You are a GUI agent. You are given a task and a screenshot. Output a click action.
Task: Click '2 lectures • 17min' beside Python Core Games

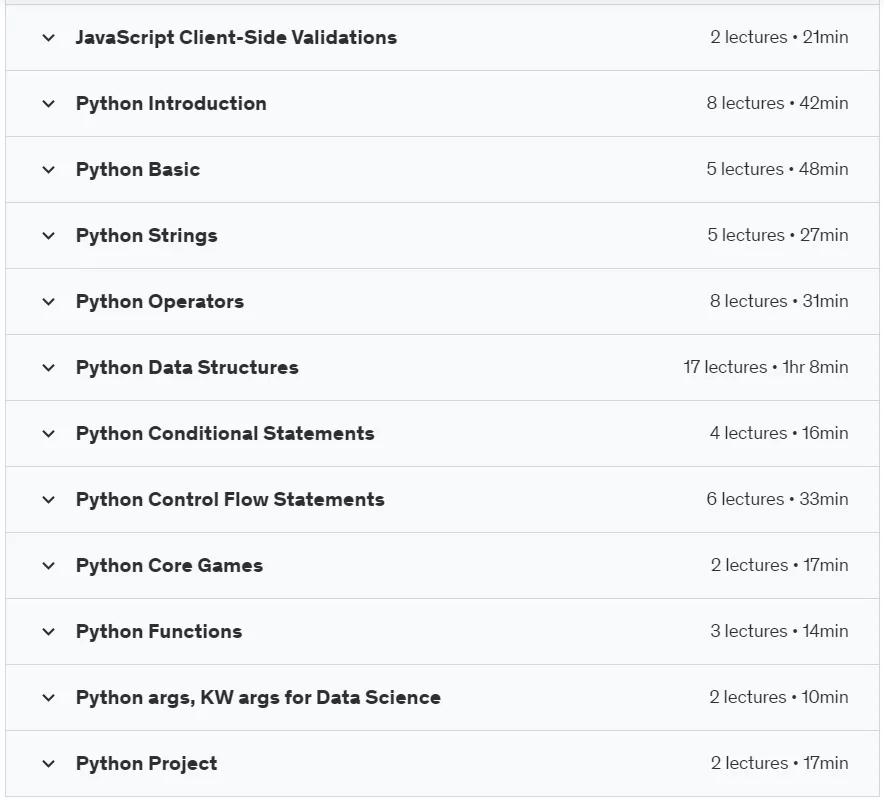pyautogui.click(x=779, y=565)
